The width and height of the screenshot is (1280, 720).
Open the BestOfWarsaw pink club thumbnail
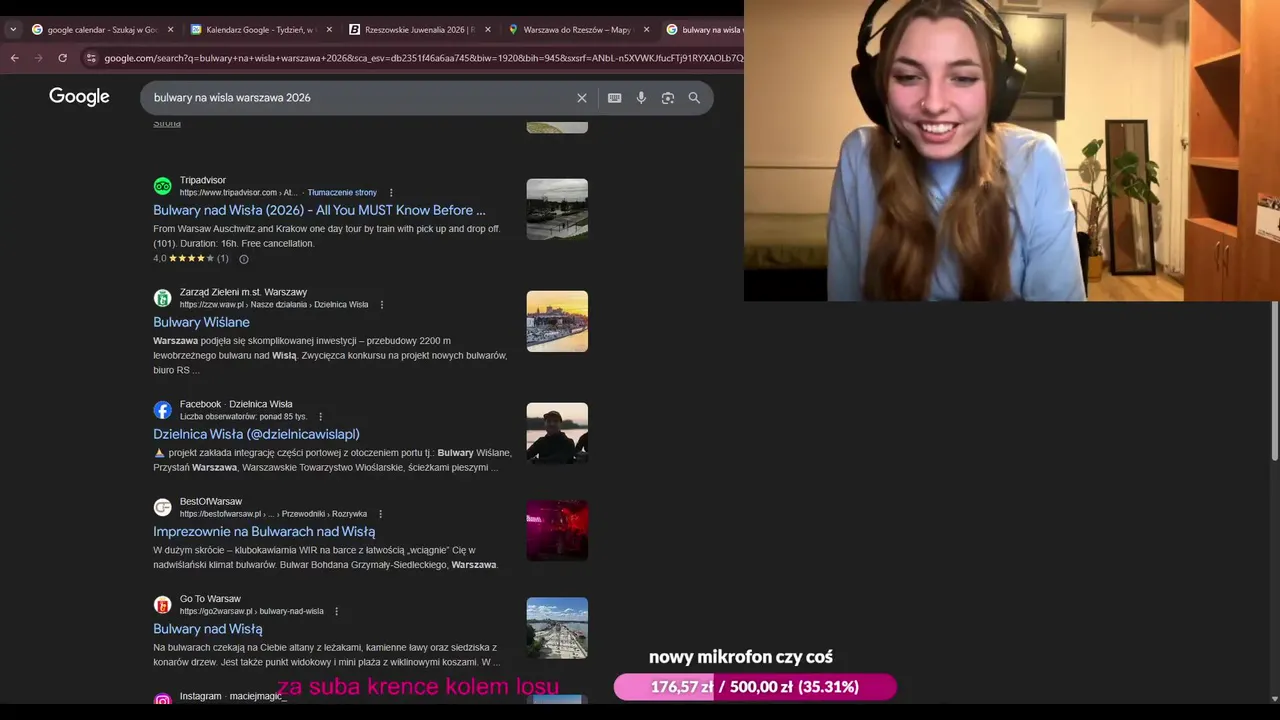[x=557, y=530]
